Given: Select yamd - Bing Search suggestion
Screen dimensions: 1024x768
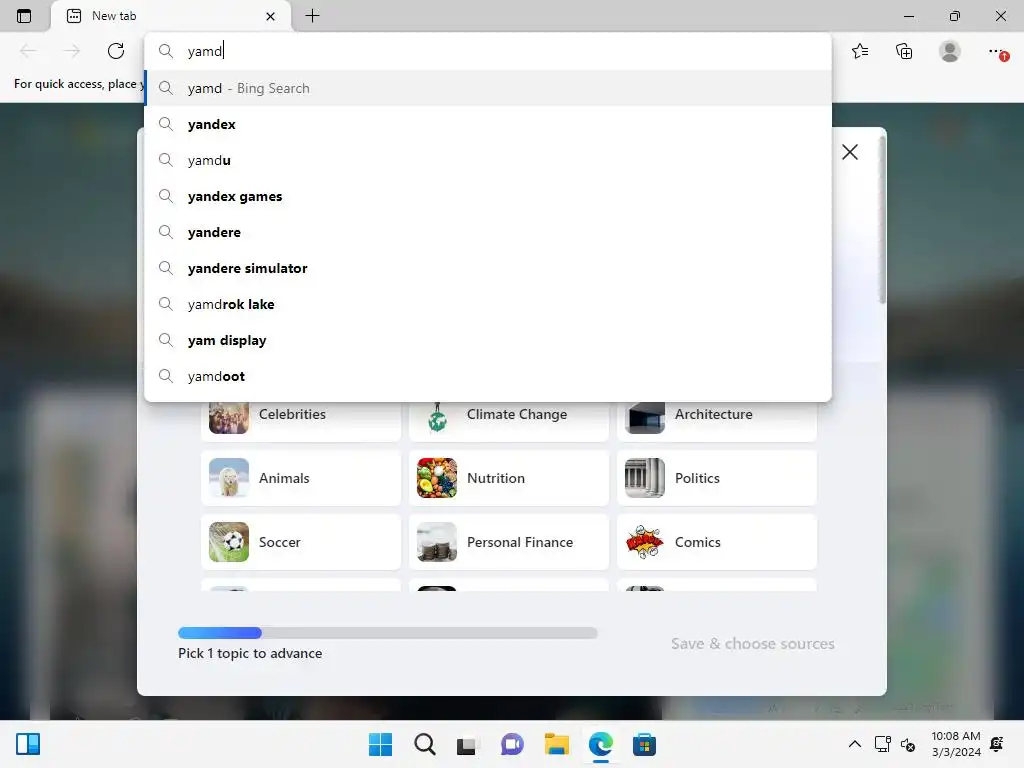Looking at the screenshot, I should click(488, 88).
